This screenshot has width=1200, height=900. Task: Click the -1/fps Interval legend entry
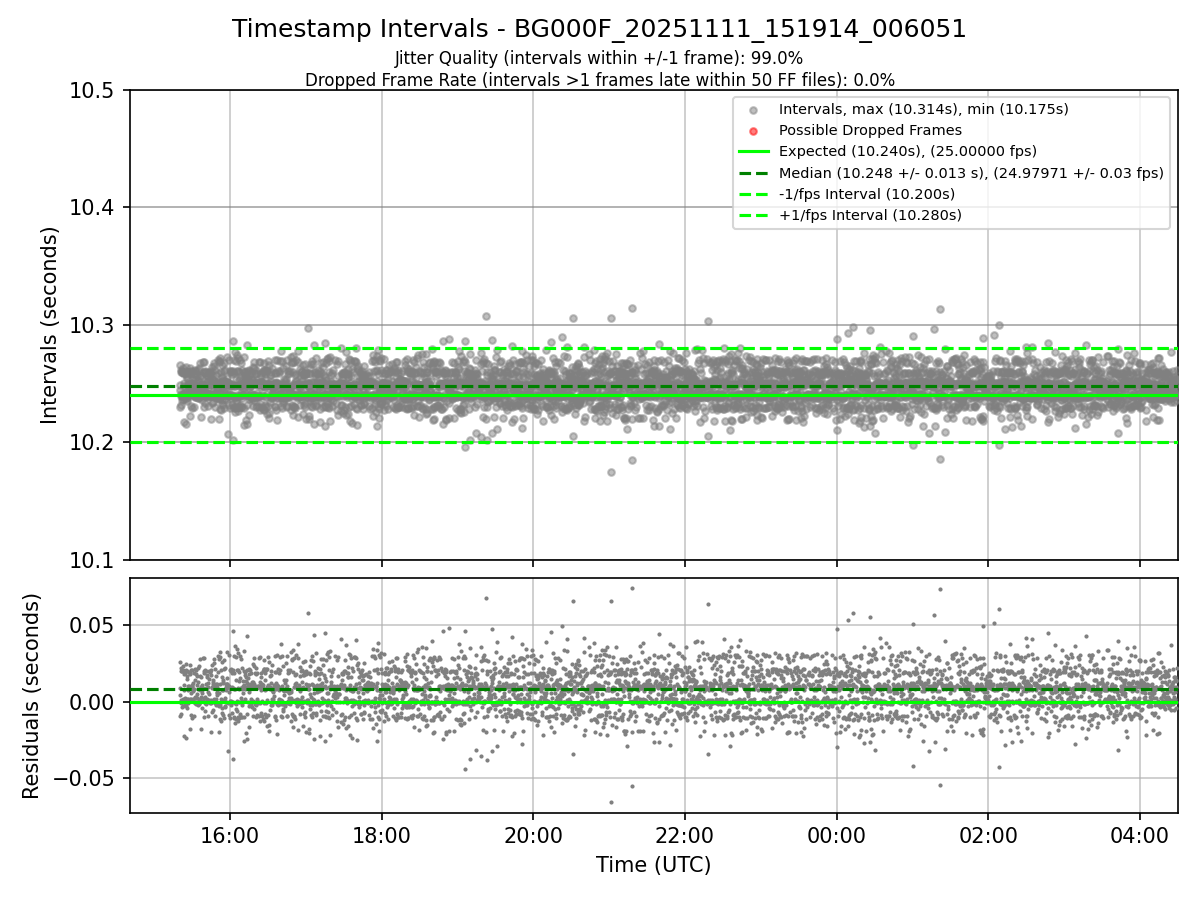866,194
